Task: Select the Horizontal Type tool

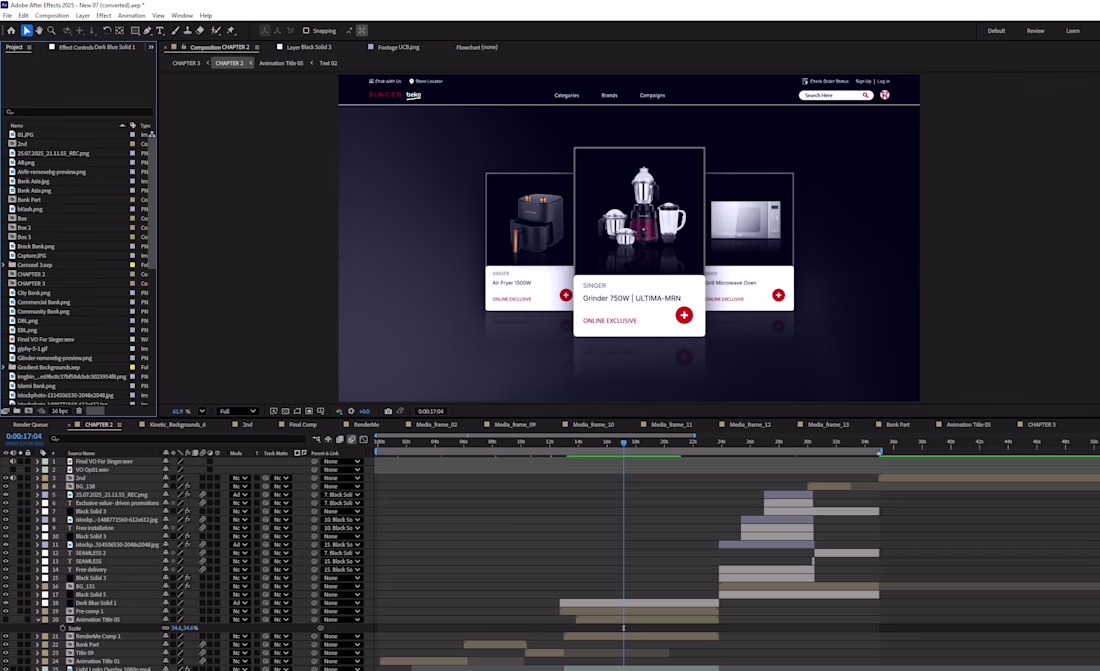Action: 160,31
